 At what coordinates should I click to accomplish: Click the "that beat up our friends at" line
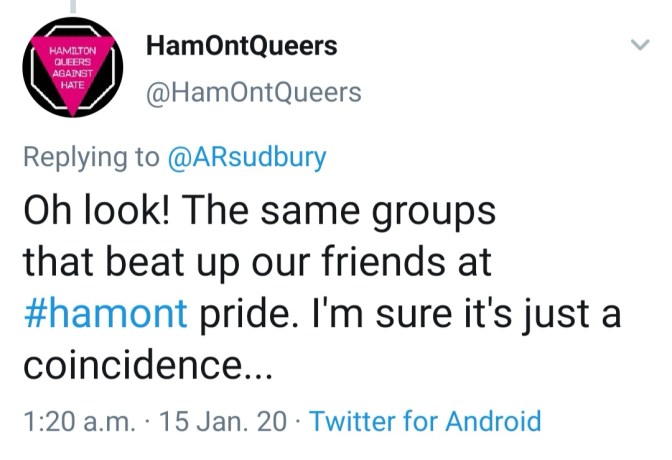coord(256,263)
